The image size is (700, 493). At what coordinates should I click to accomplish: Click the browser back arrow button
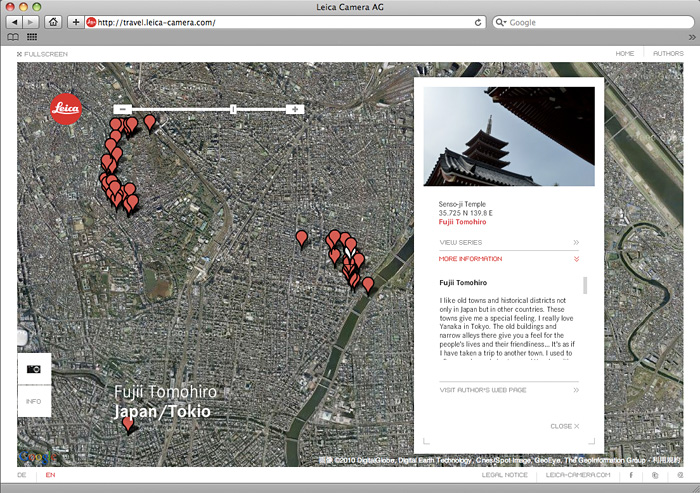14,22
